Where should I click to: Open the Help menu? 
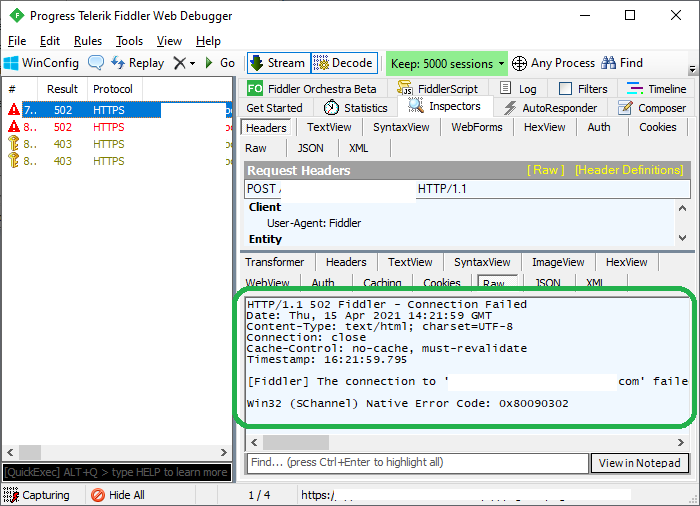pyautogui.click(x=208, y=41)
